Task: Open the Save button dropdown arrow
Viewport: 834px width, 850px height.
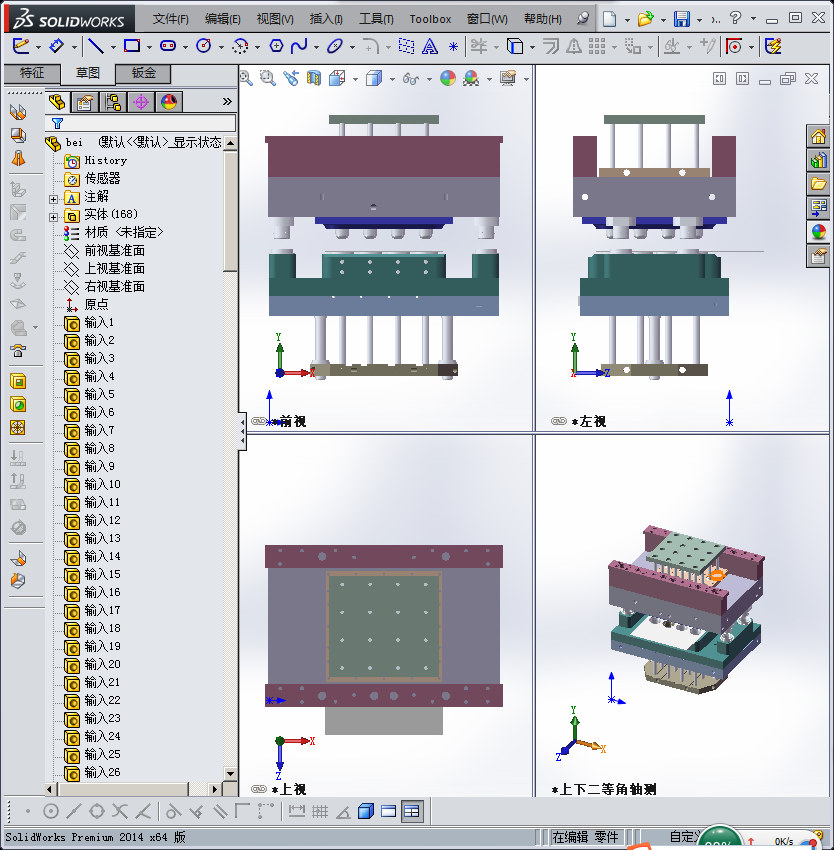Action: pos(699,20)
